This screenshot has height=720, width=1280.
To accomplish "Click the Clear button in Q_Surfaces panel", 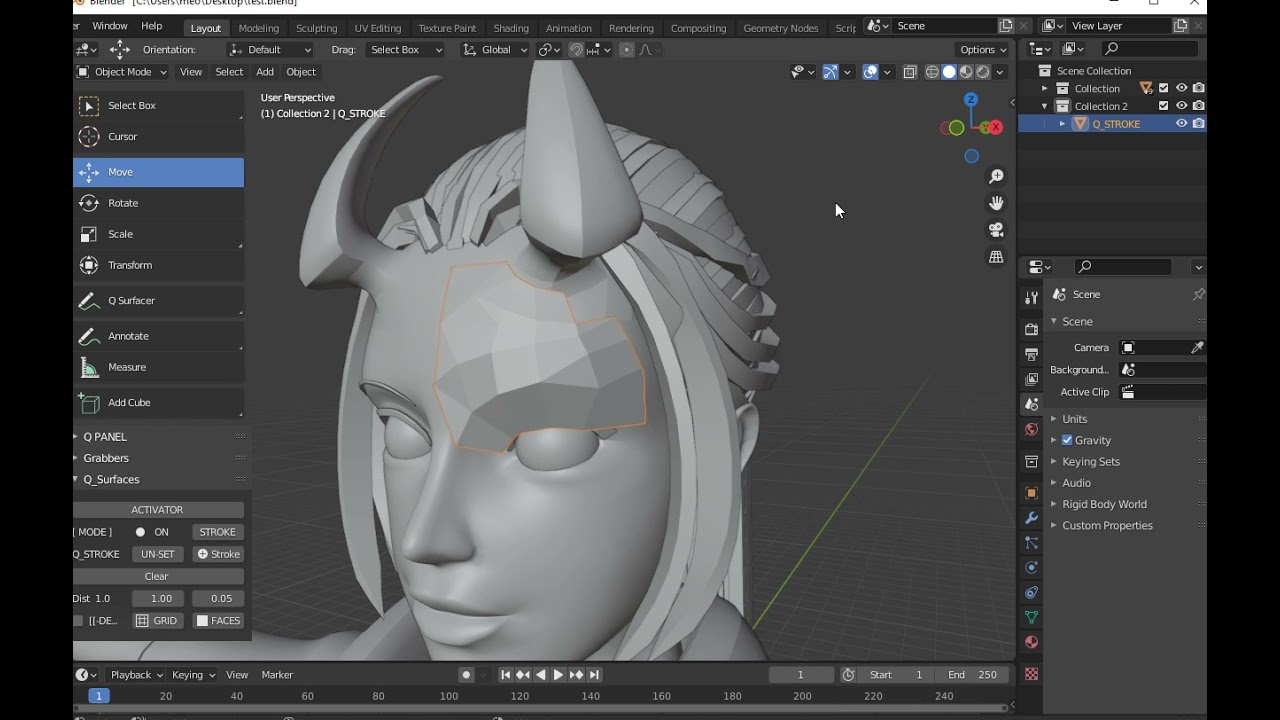I will click(156, 576).
